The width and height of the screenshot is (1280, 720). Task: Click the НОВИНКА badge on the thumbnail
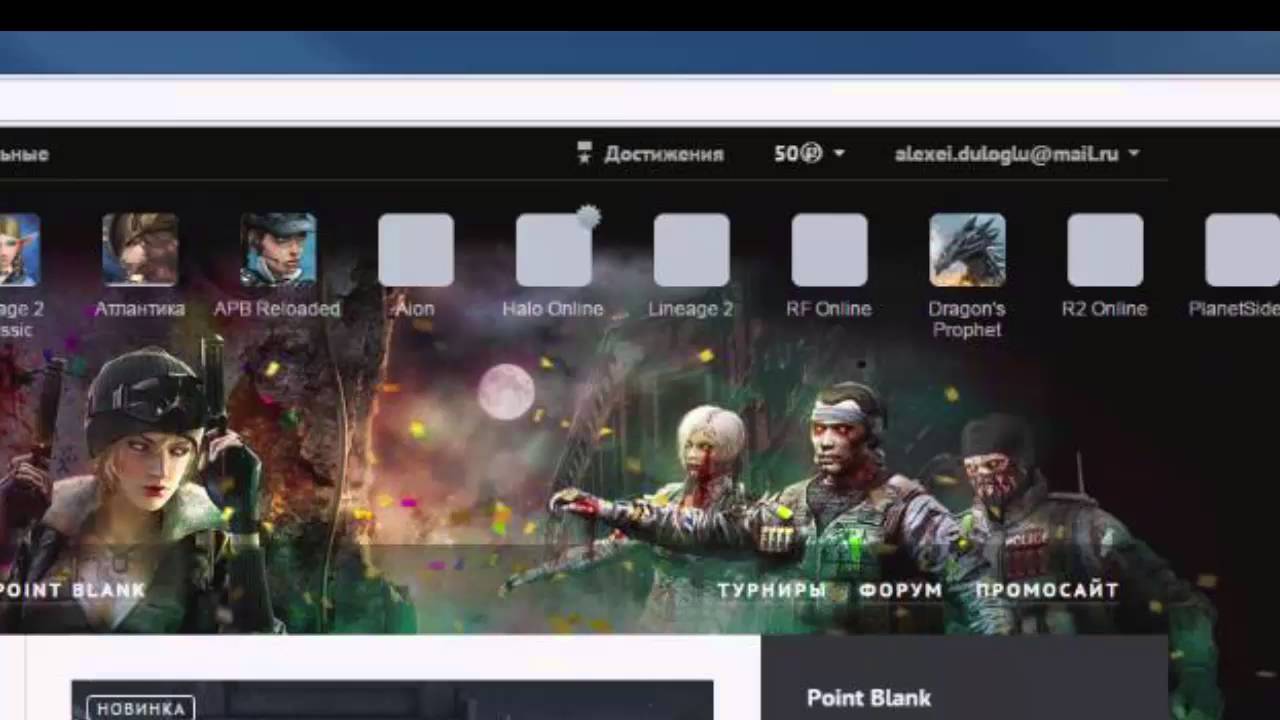coord(141,708)
